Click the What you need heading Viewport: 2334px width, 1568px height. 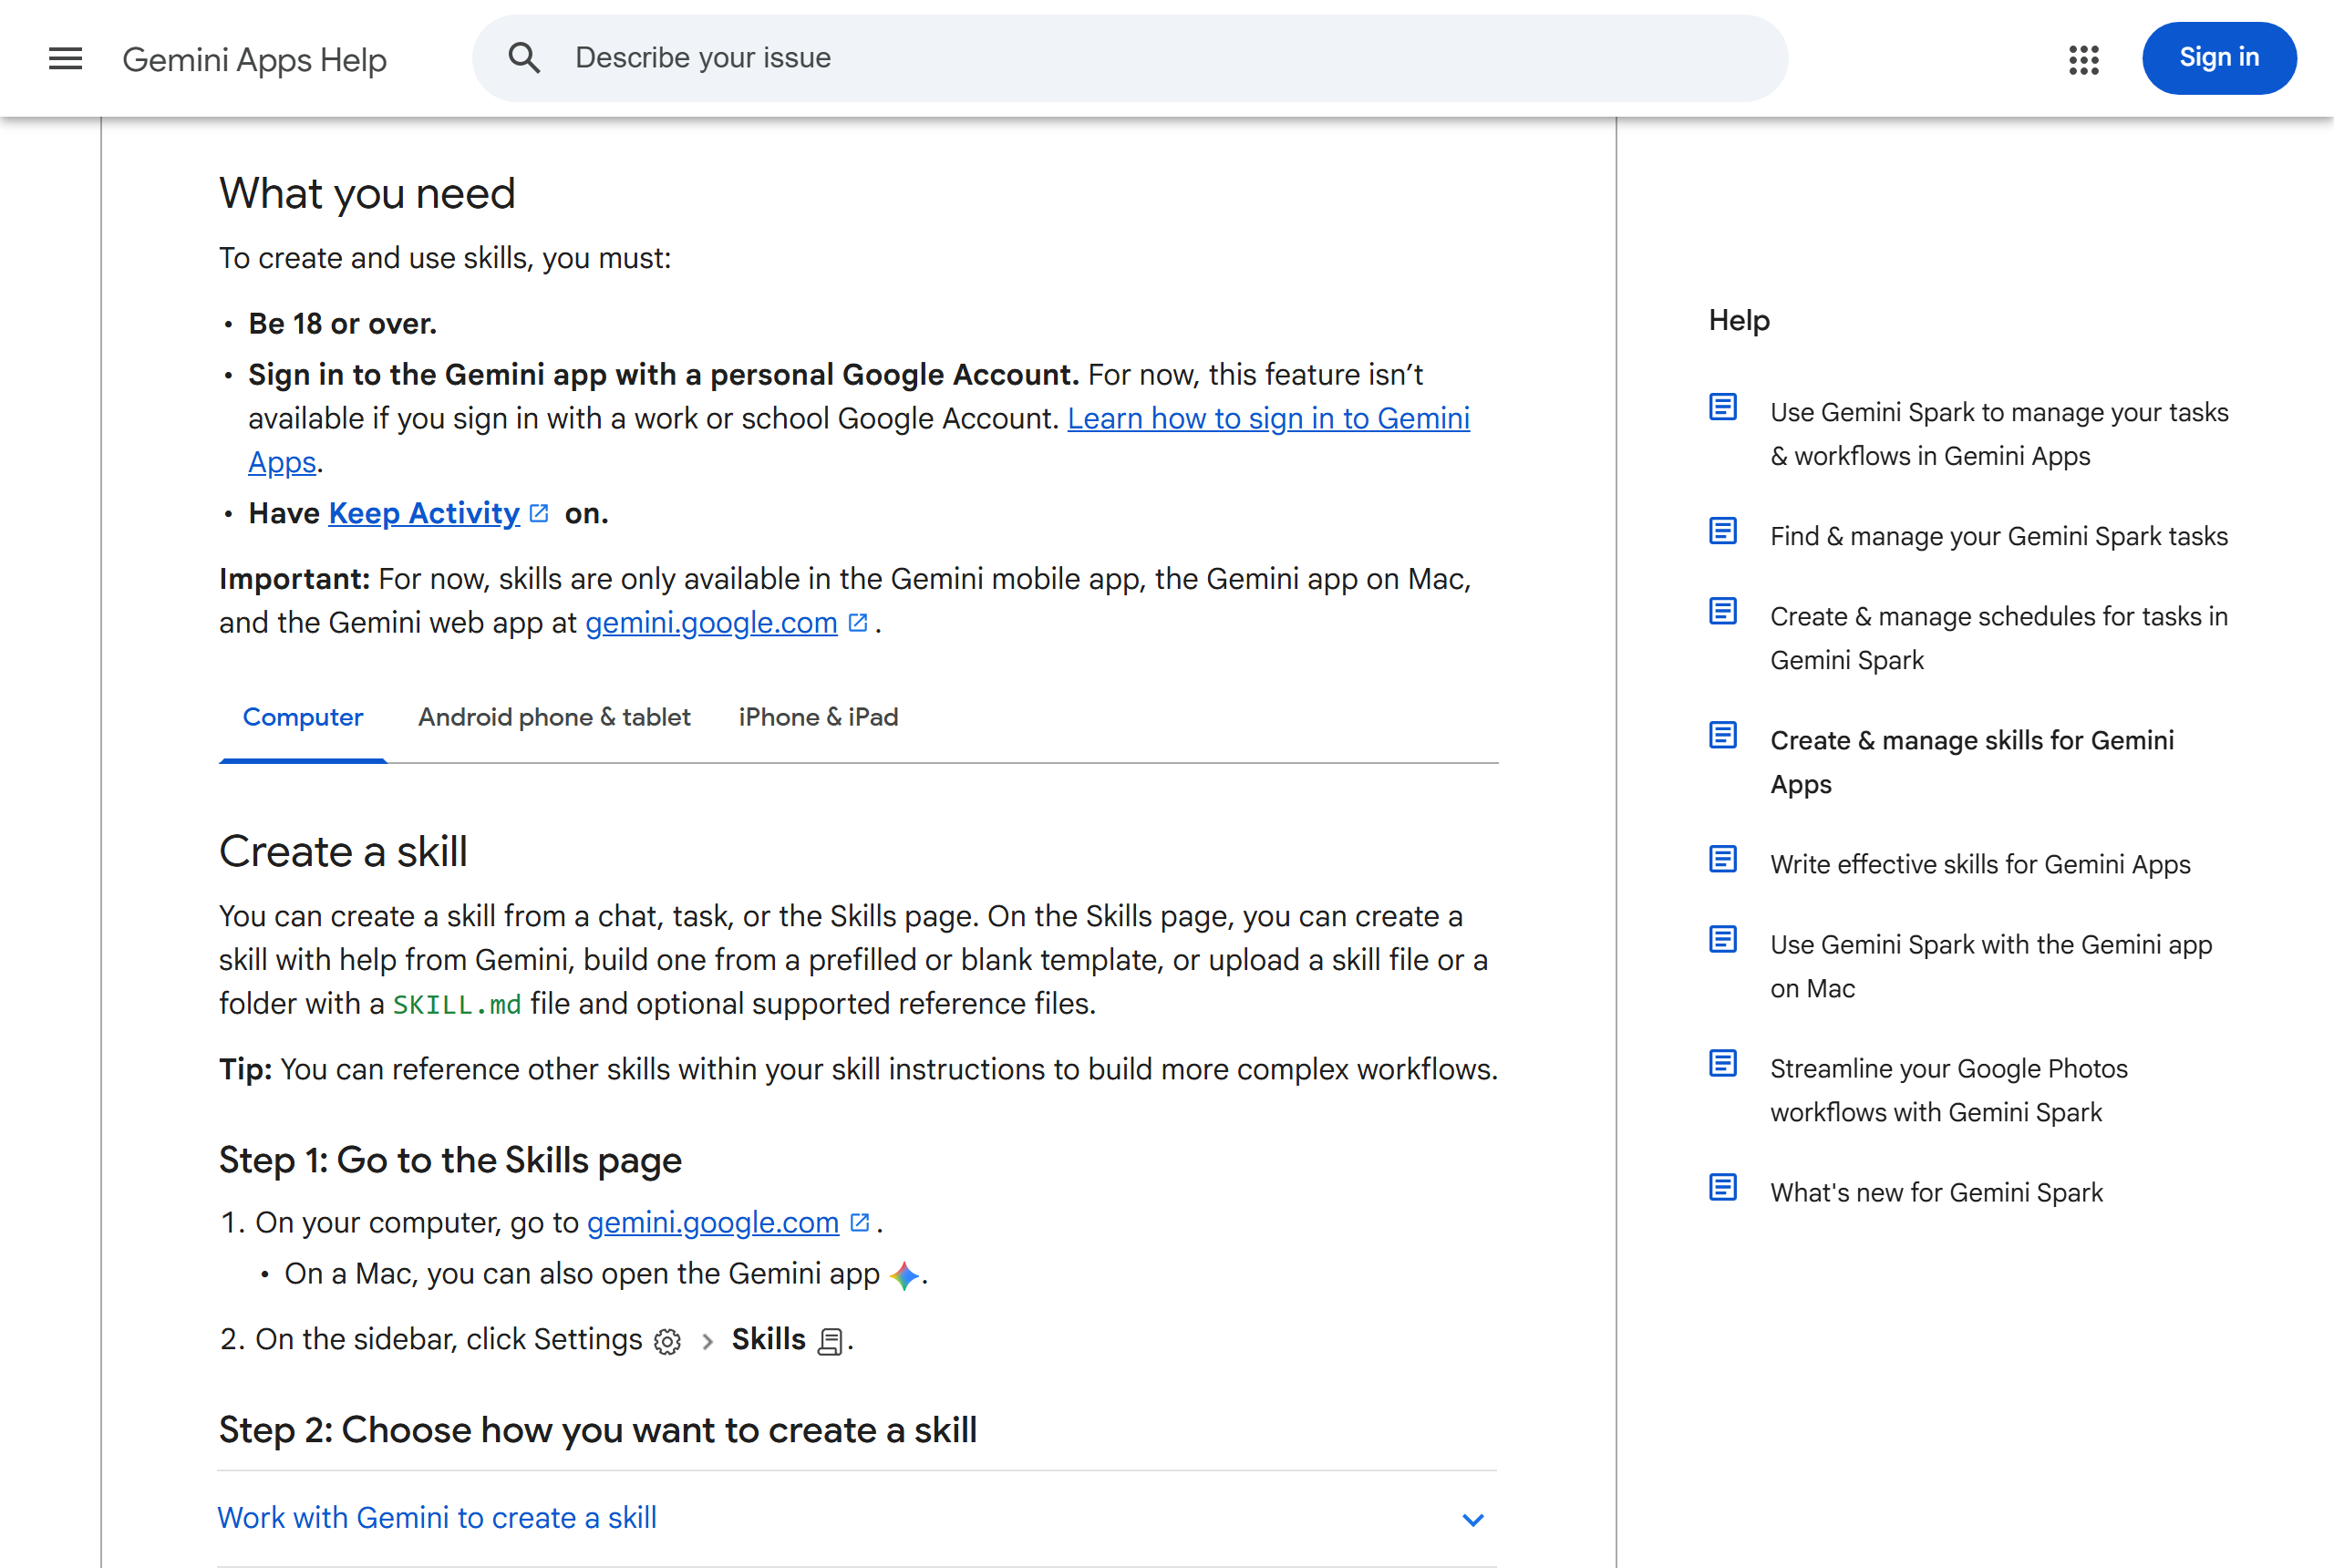[x=367, y=194]
